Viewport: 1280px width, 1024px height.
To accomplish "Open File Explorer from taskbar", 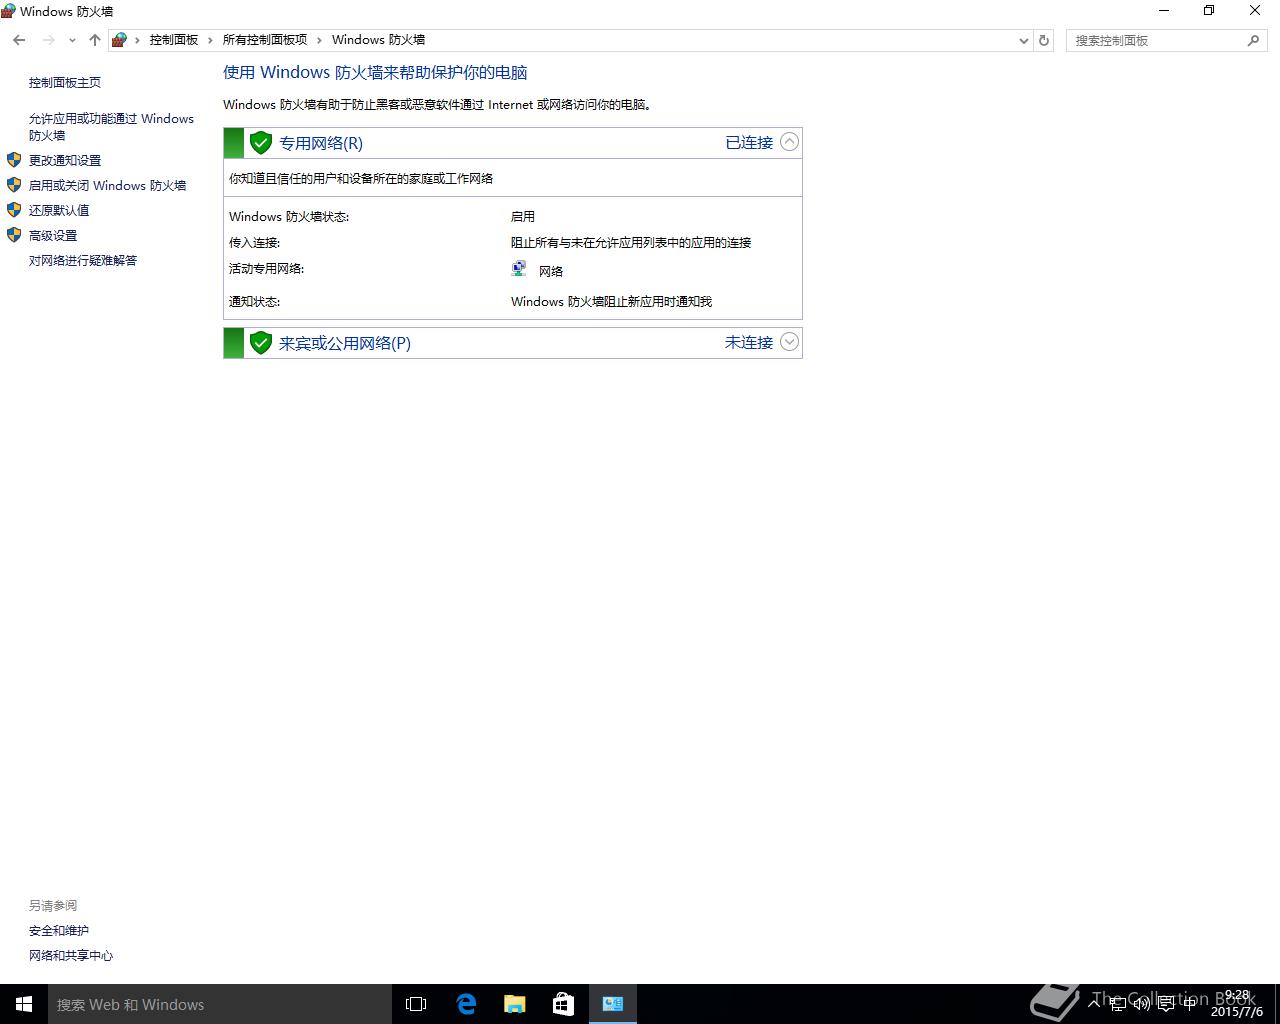I will click(515, 1004).
